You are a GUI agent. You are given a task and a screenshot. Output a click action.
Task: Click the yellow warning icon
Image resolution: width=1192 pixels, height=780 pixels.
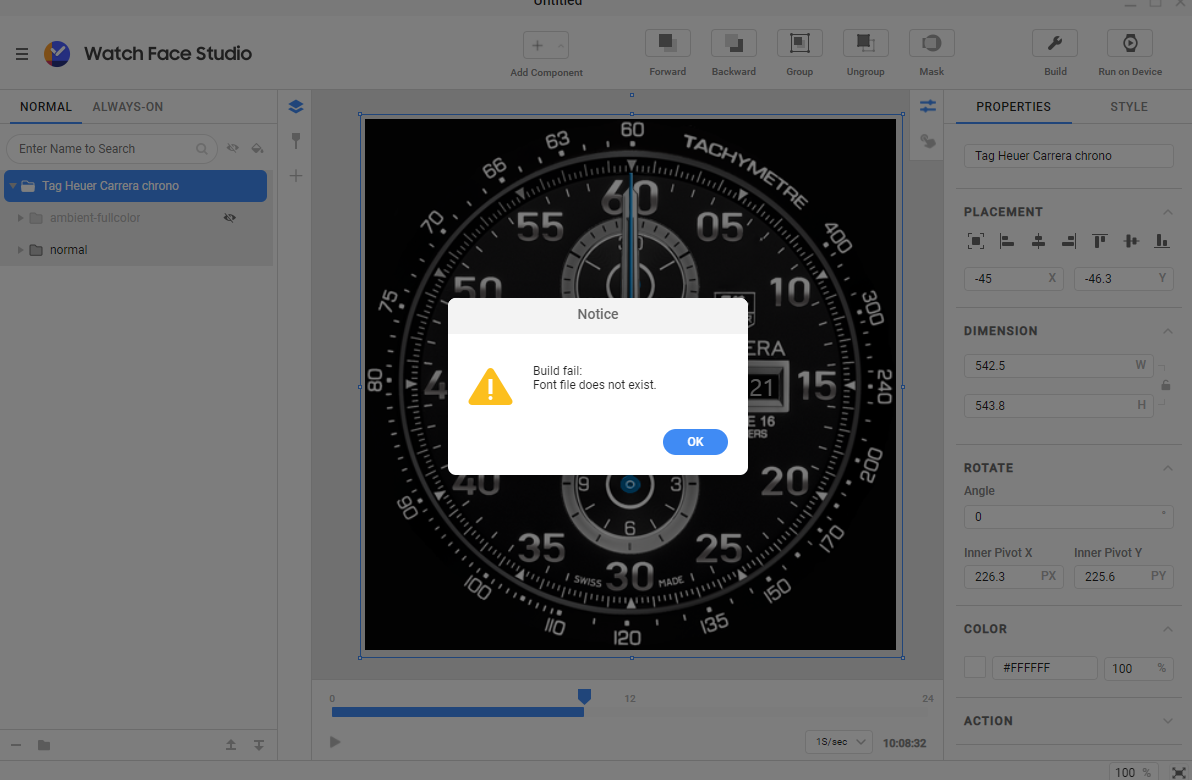pos(490,387)
